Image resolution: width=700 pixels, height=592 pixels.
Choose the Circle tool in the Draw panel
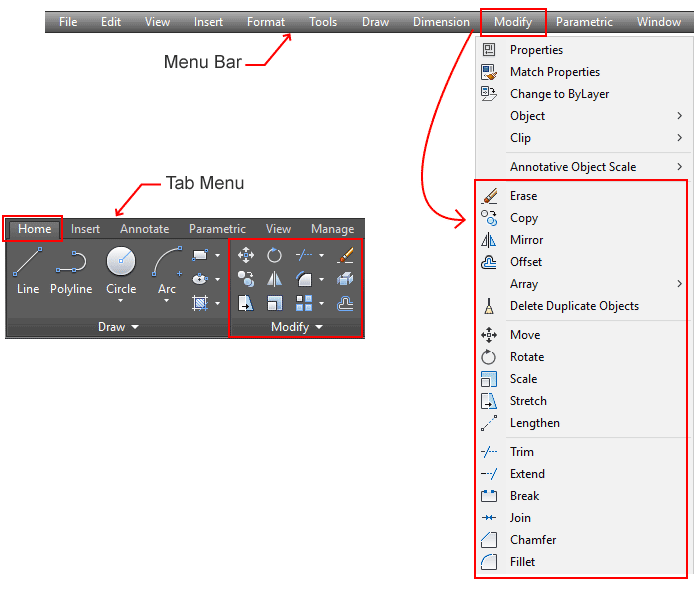[x=121, y=270]
